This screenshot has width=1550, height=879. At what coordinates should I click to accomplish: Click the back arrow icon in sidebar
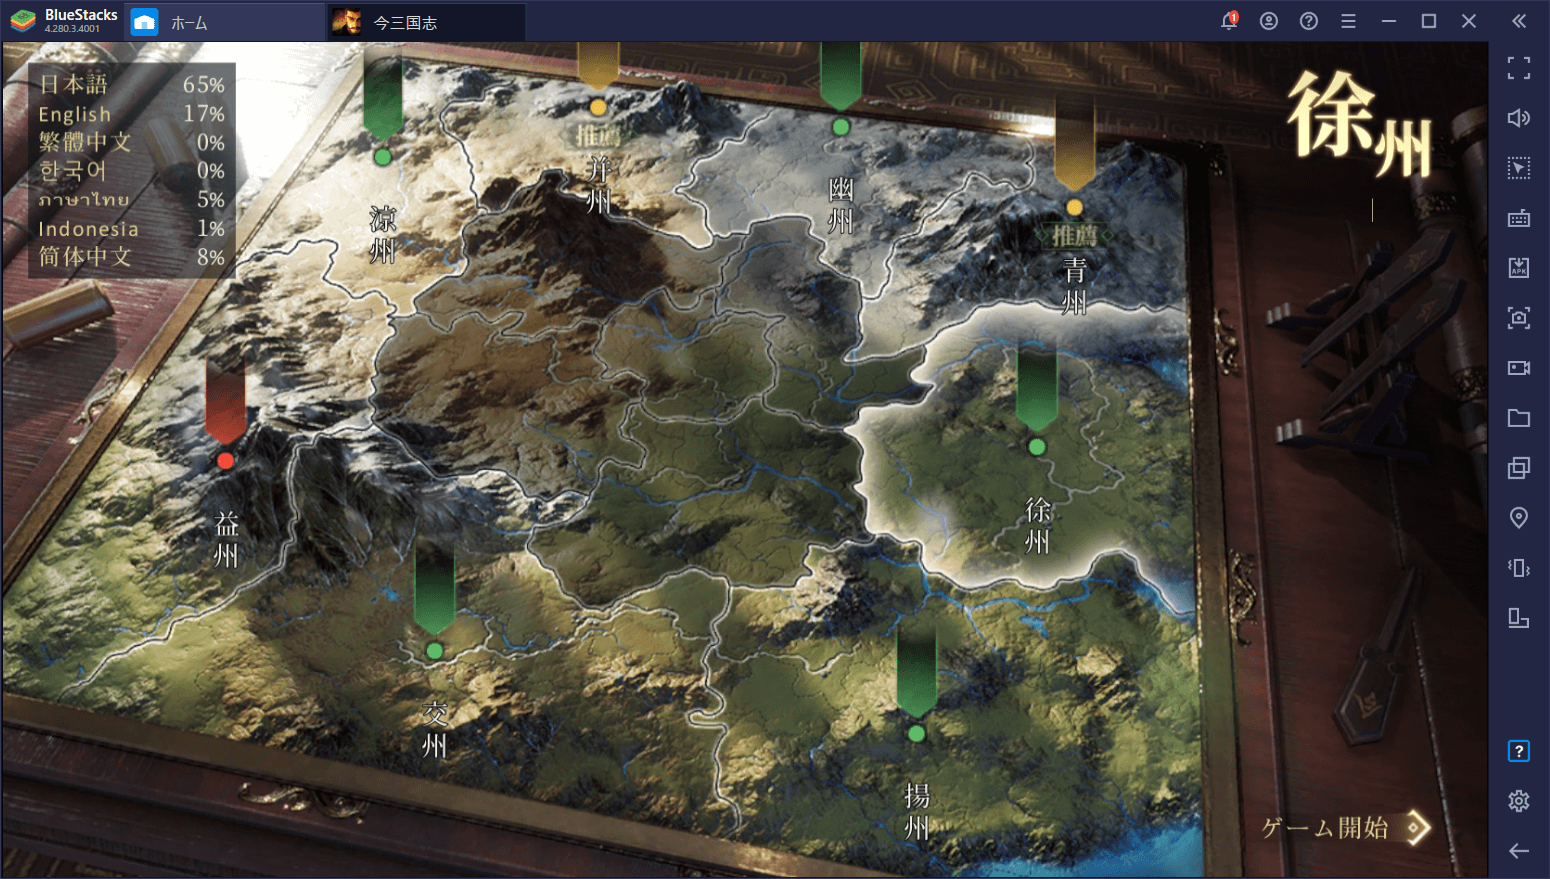[x=1519, y=851]
